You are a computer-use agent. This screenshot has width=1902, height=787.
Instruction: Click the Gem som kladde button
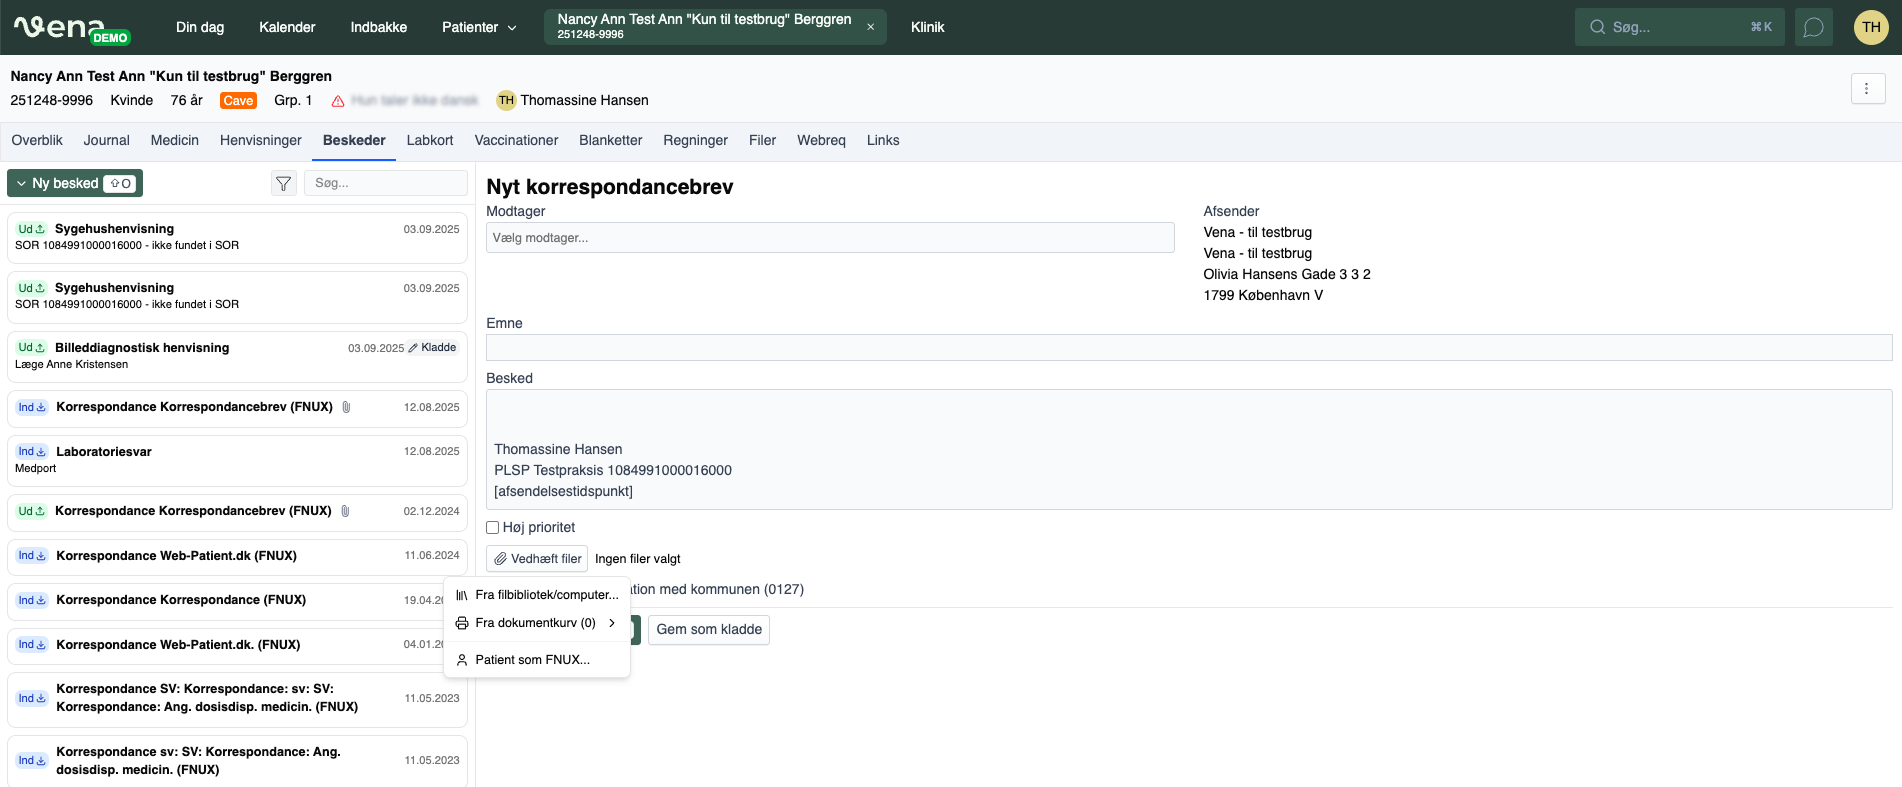coord(708,629)
